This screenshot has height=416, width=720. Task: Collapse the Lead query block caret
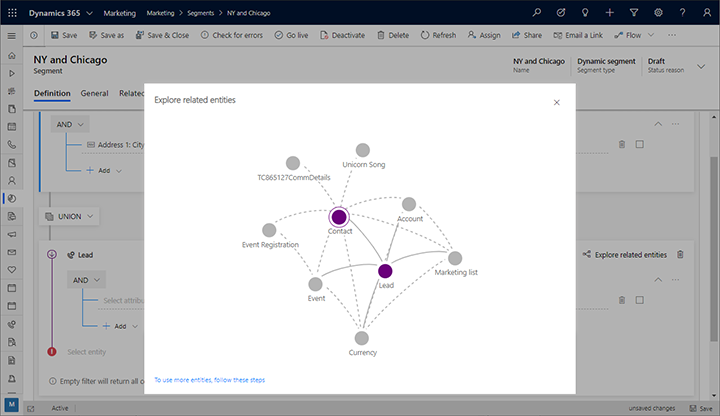658,280
